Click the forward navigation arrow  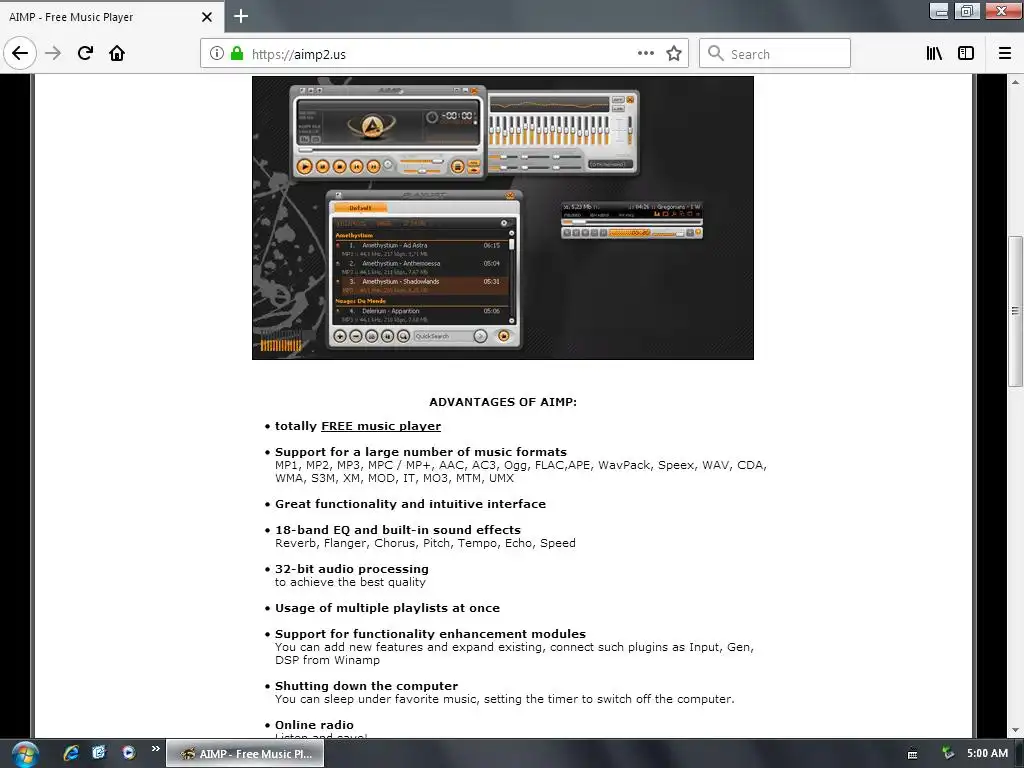(53, 53)
